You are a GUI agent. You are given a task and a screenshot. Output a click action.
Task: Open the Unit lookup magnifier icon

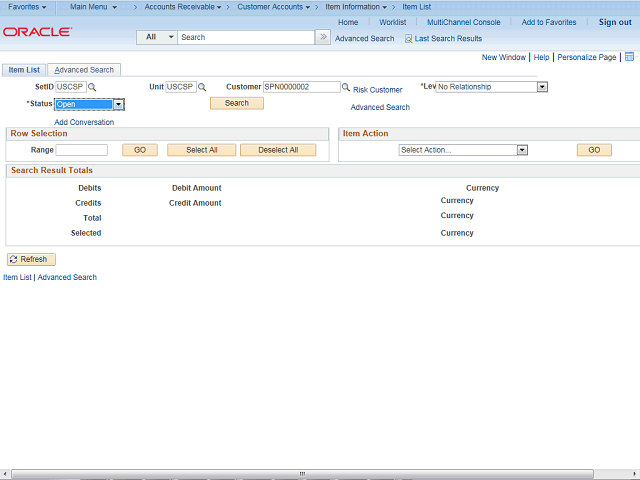202,87
